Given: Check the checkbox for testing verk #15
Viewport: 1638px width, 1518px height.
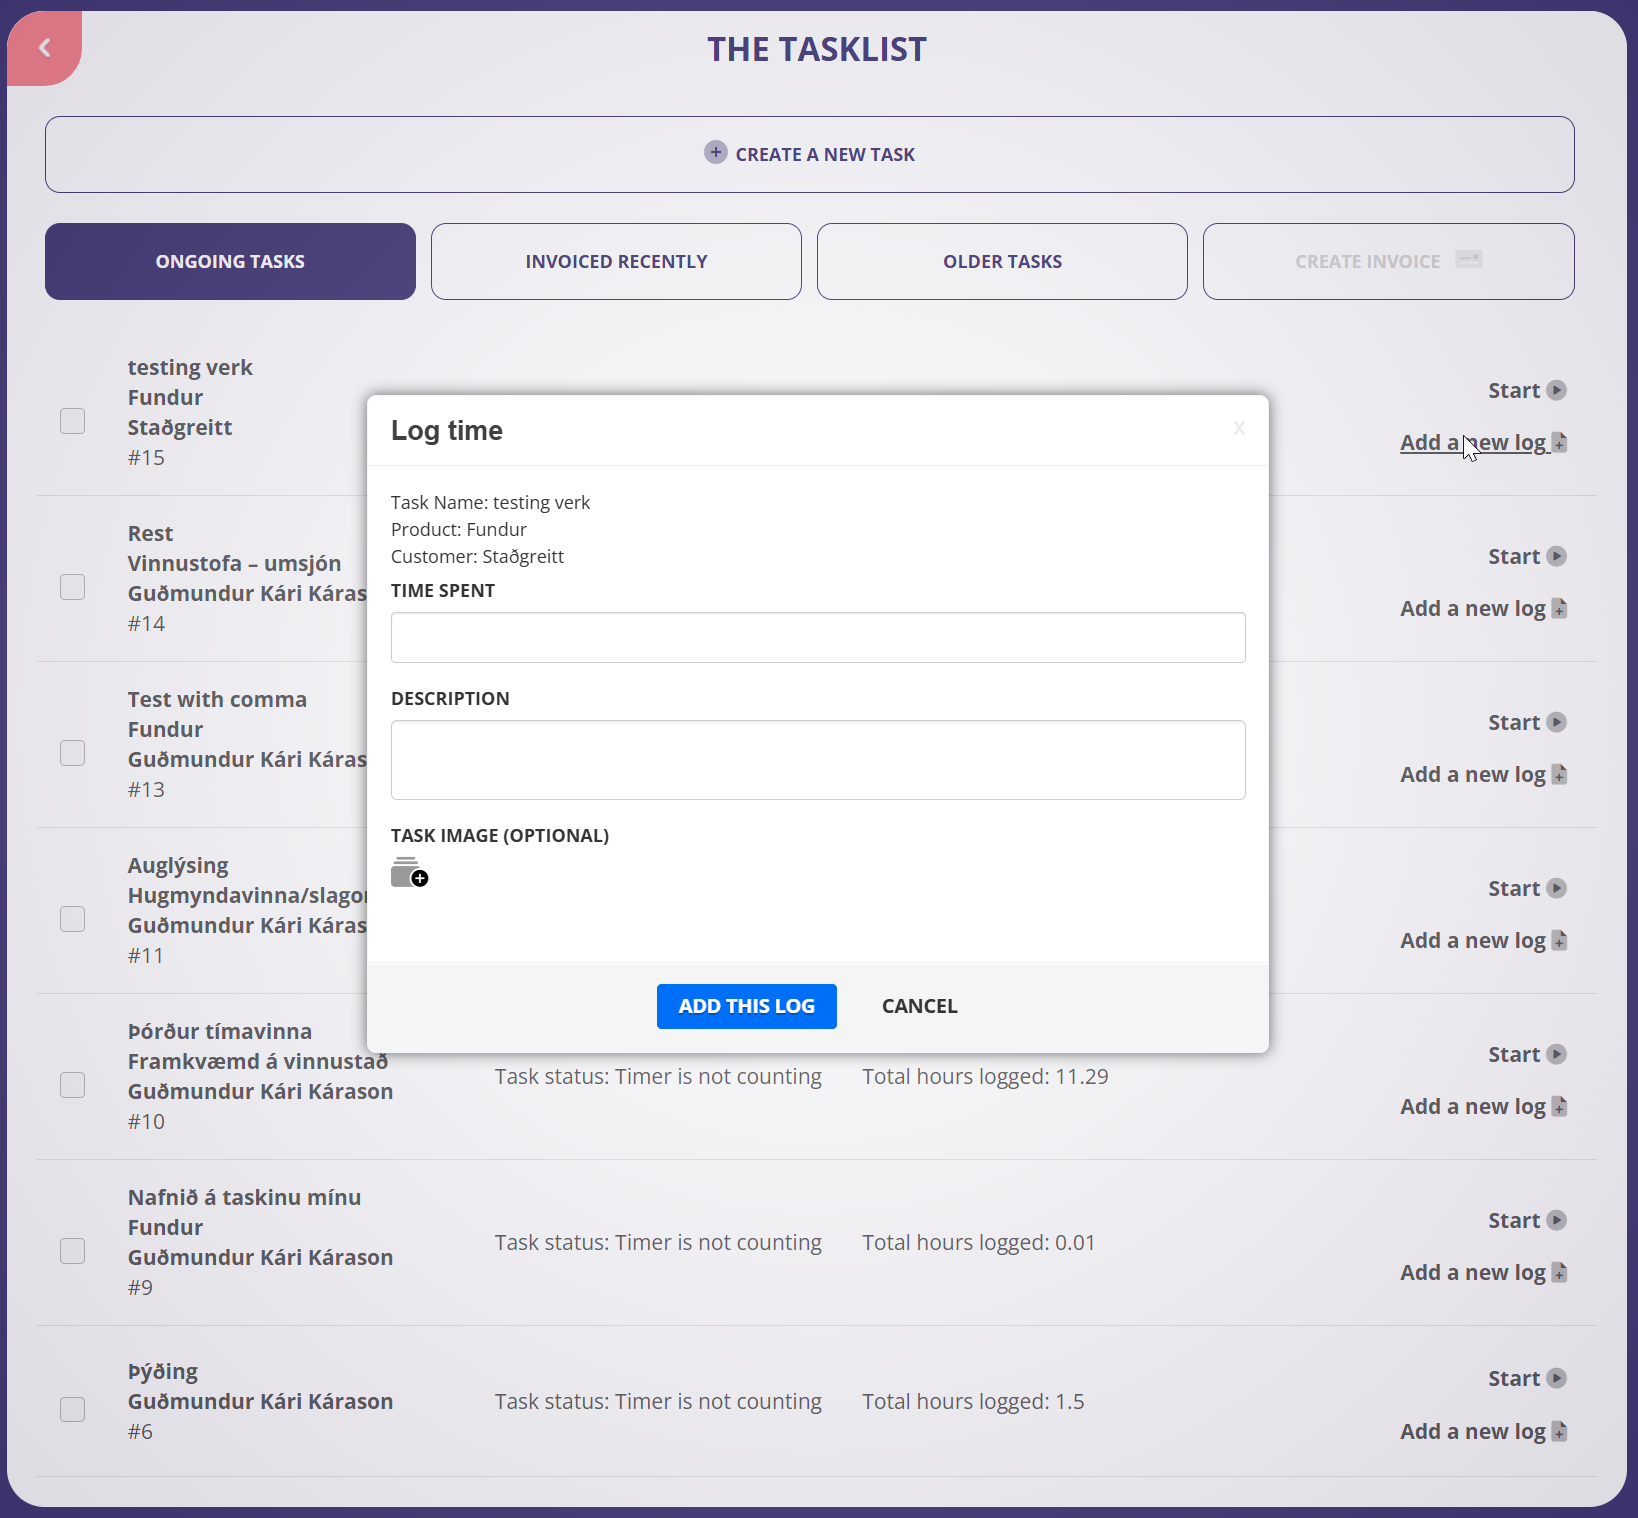Looking at the screenshot, I should pos(72,421).
